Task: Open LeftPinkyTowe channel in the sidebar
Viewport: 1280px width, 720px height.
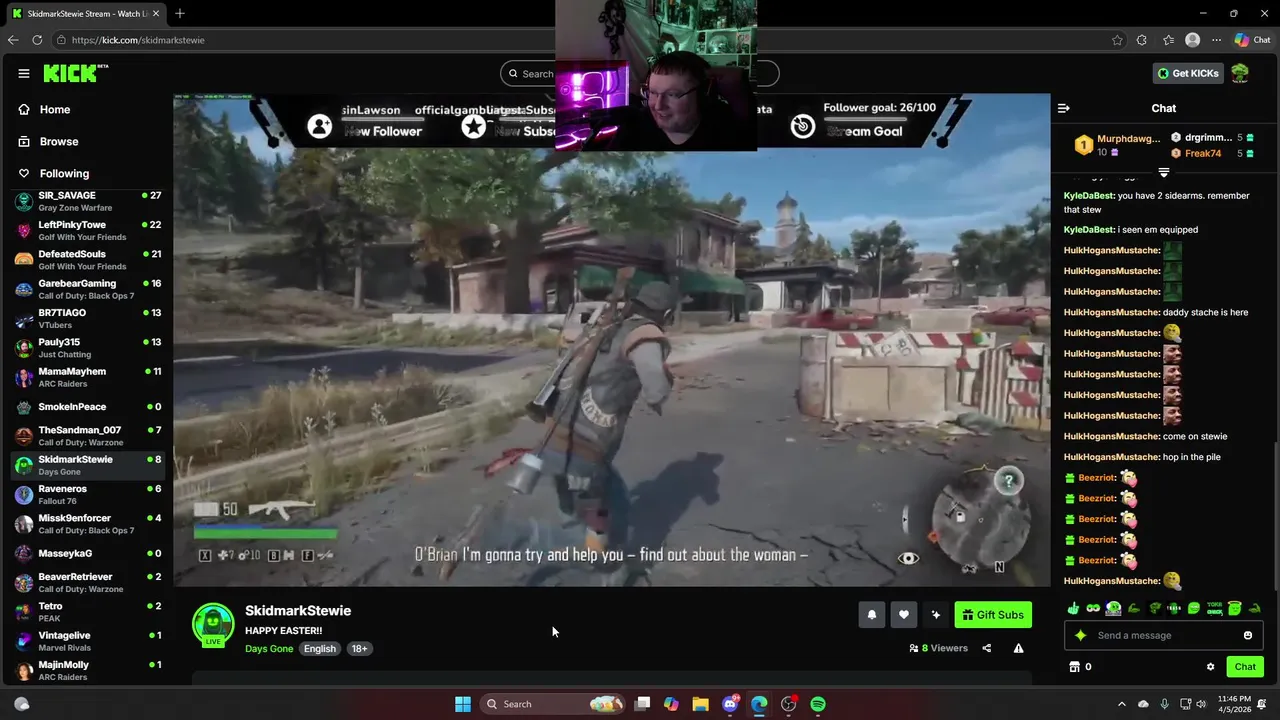Action: 86,231
